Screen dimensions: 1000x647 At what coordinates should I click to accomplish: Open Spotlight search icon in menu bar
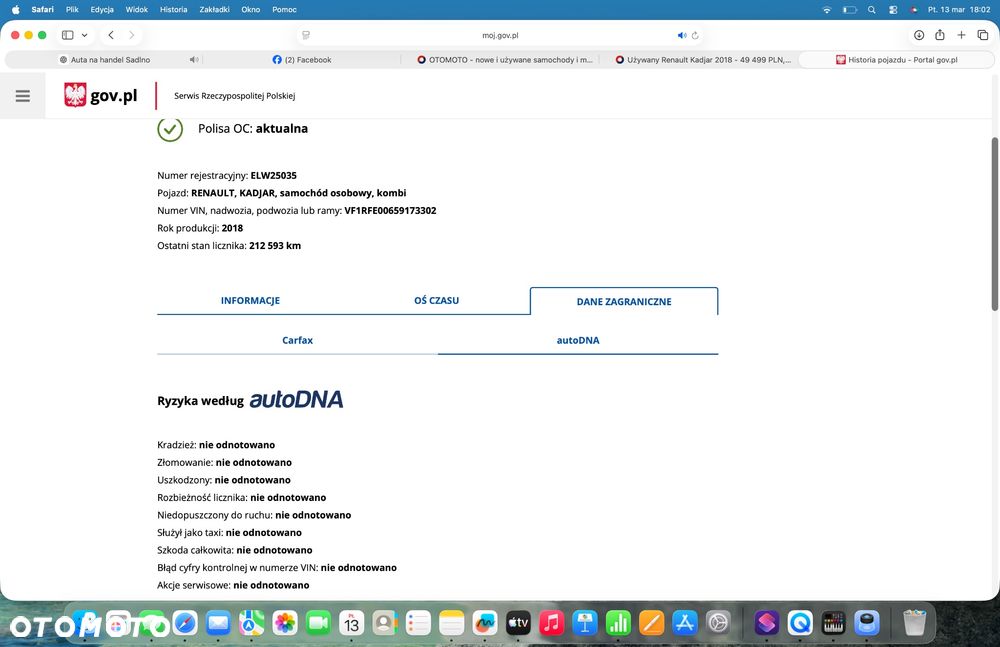[872, 10]
